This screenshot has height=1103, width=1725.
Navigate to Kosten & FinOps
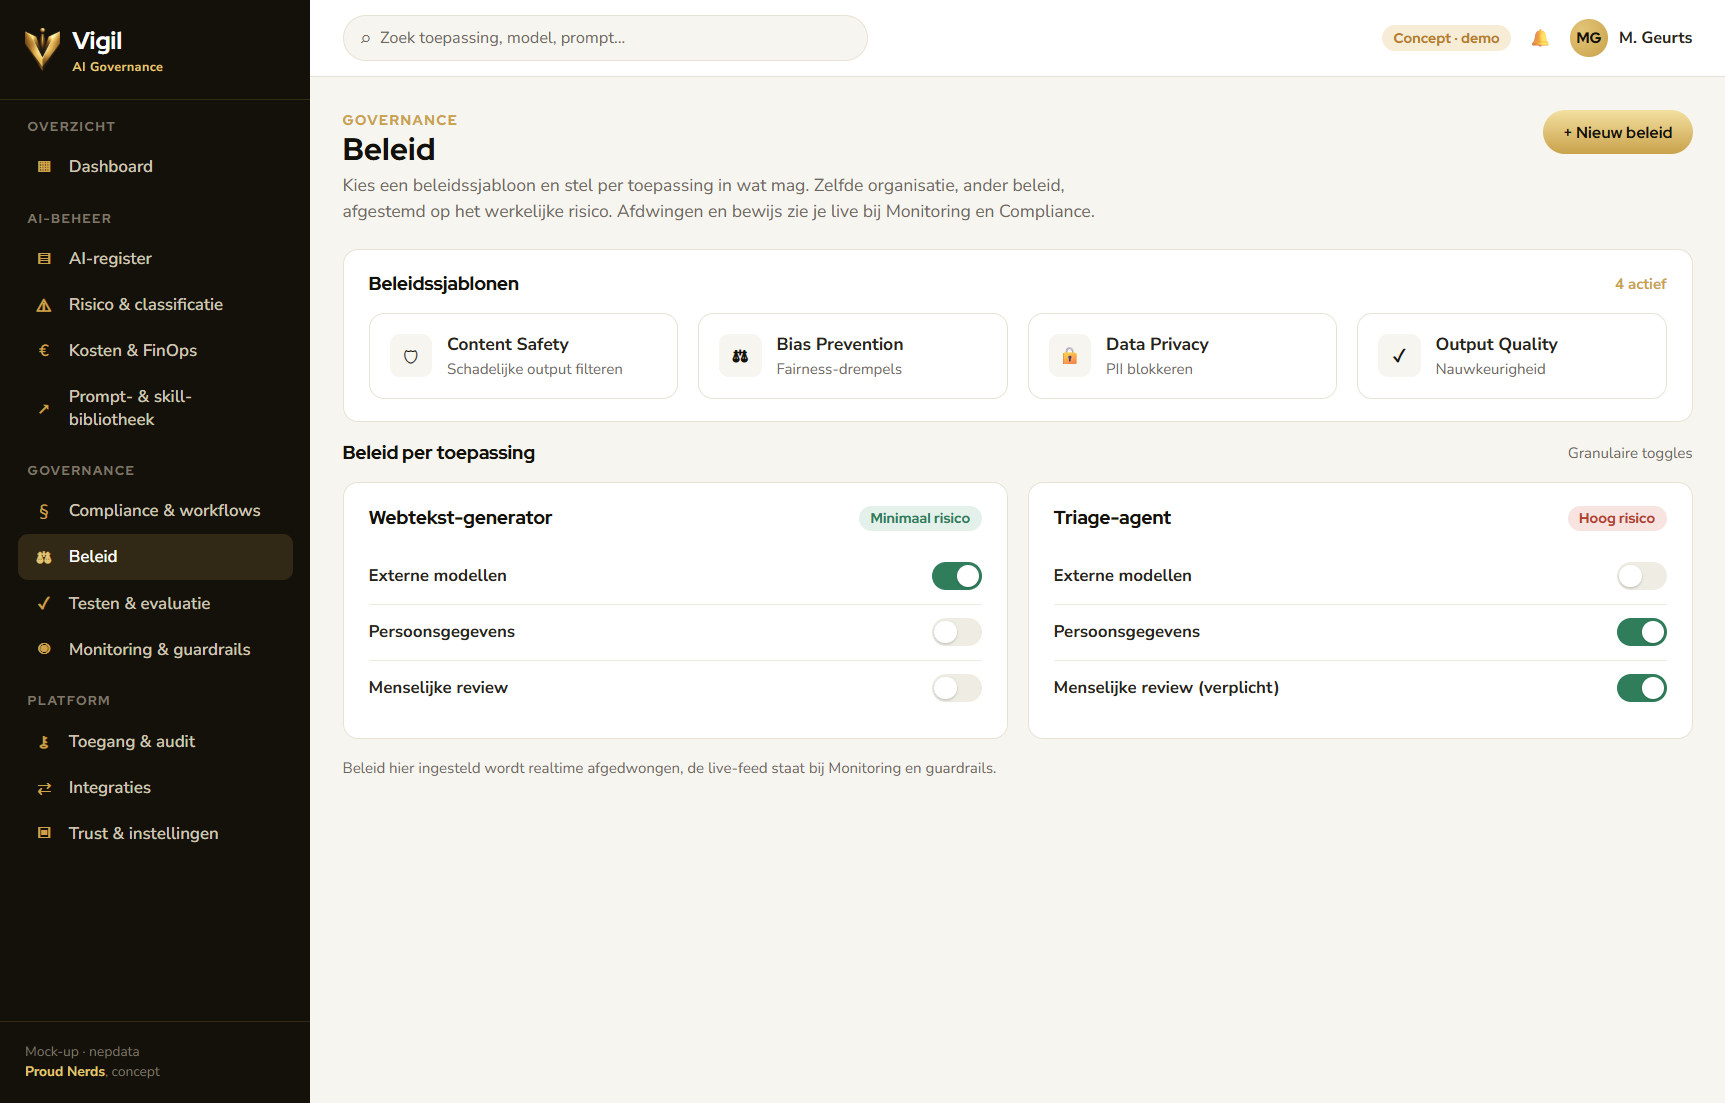coord(155,351)
